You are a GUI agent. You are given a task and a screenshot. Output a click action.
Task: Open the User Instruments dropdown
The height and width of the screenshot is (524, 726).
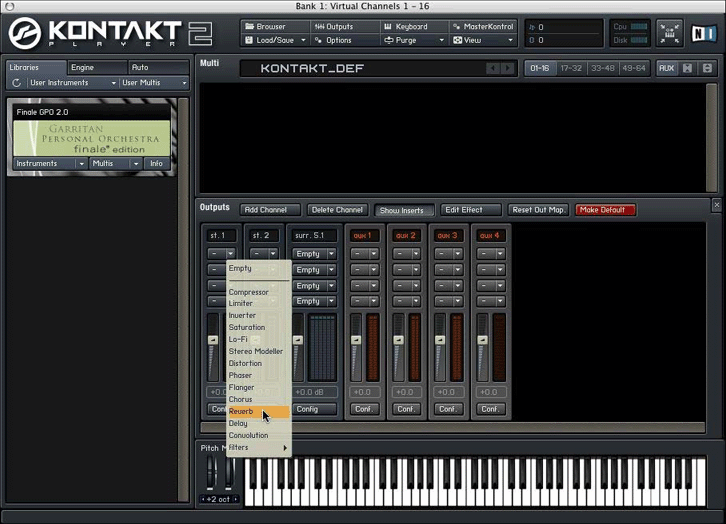point(73,83)
